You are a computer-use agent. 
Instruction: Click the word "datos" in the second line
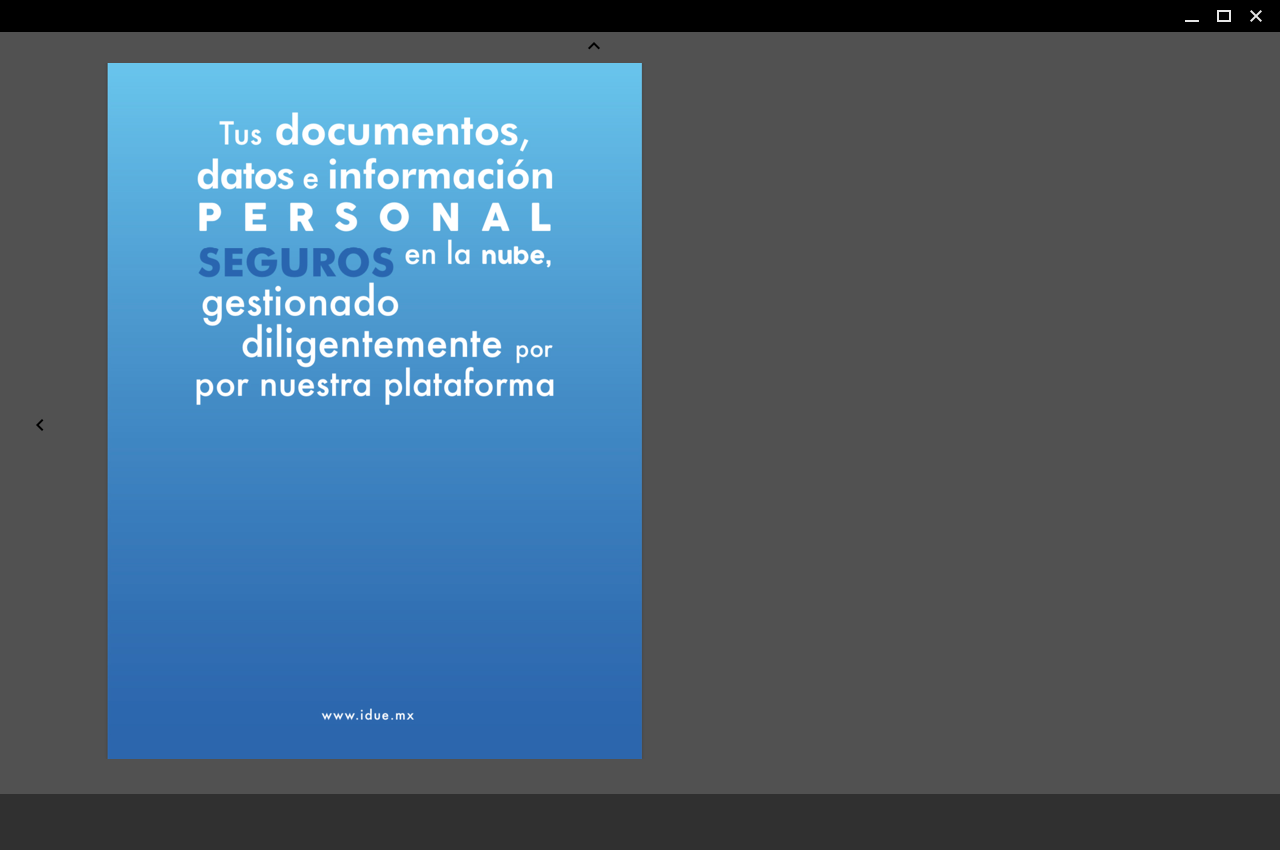(245, 176)
